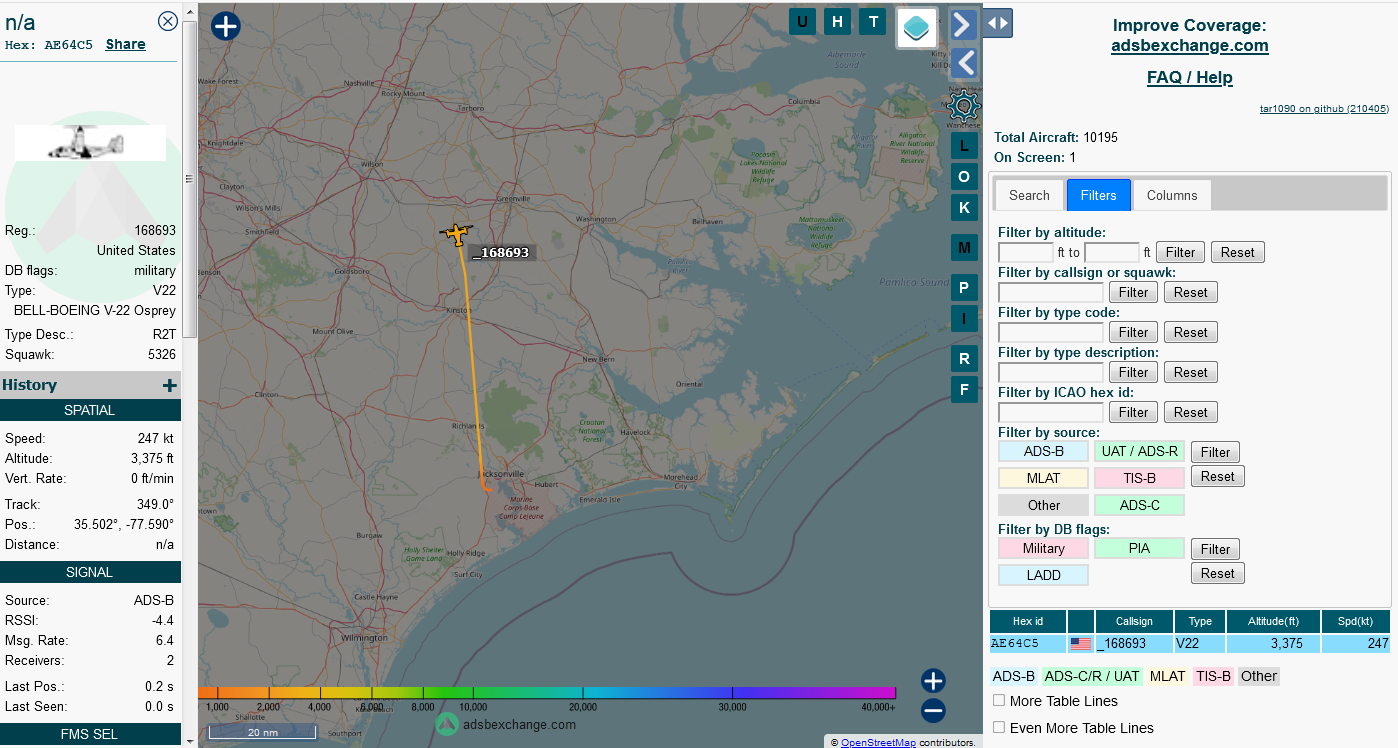Open the settings gear icon
Viewport: 1398px width, 748px height.
[963, 104]
